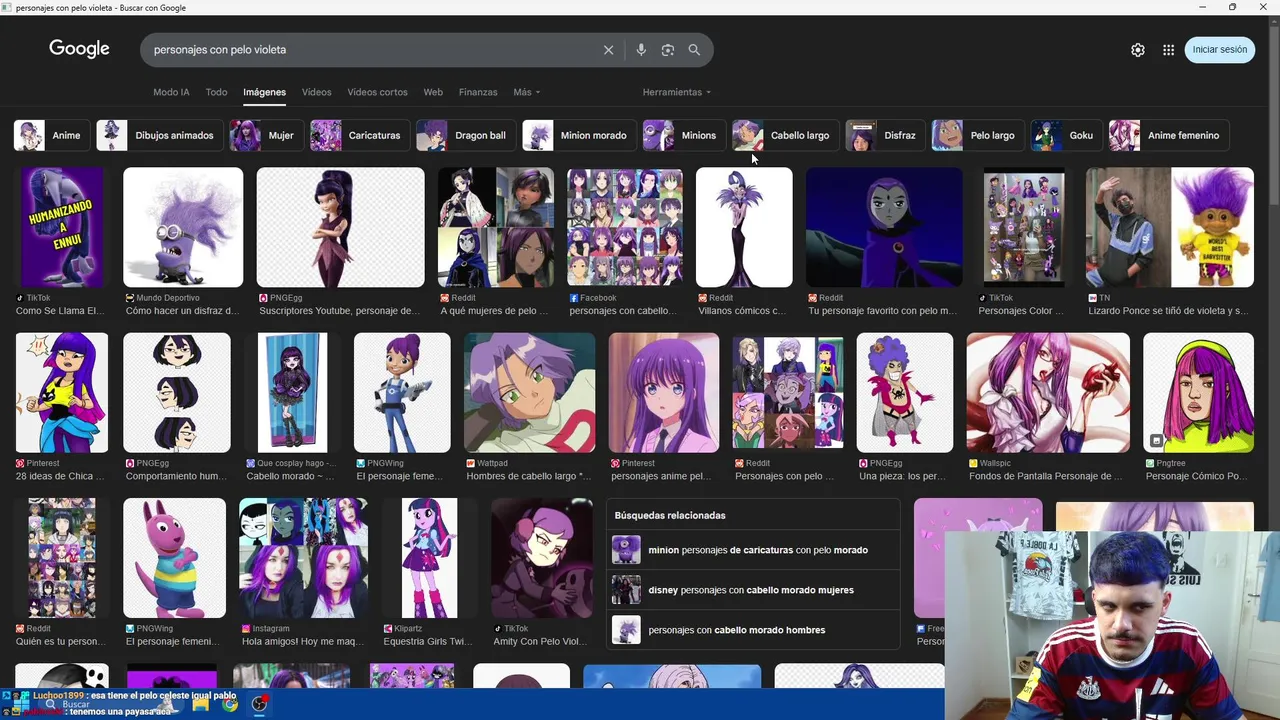The height and width of the screenshot is (720, 1280).
Task: Filter by the Pelo largo chip
Action: click(978, 135)
